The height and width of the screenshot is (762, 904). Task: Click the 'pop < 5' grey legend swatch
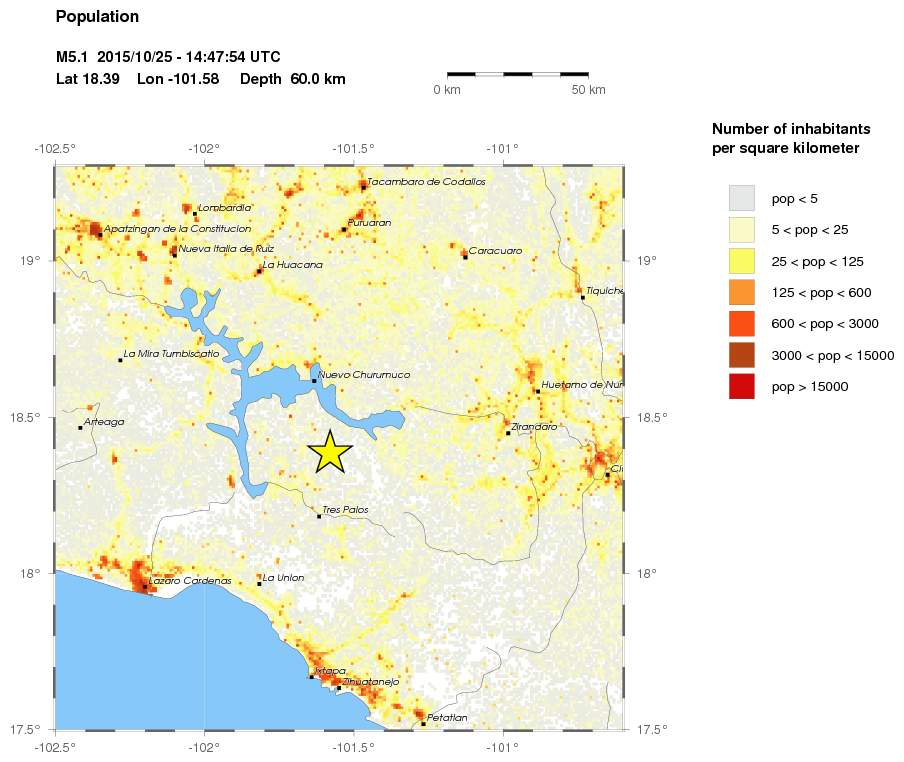click(x=741, y=198)
